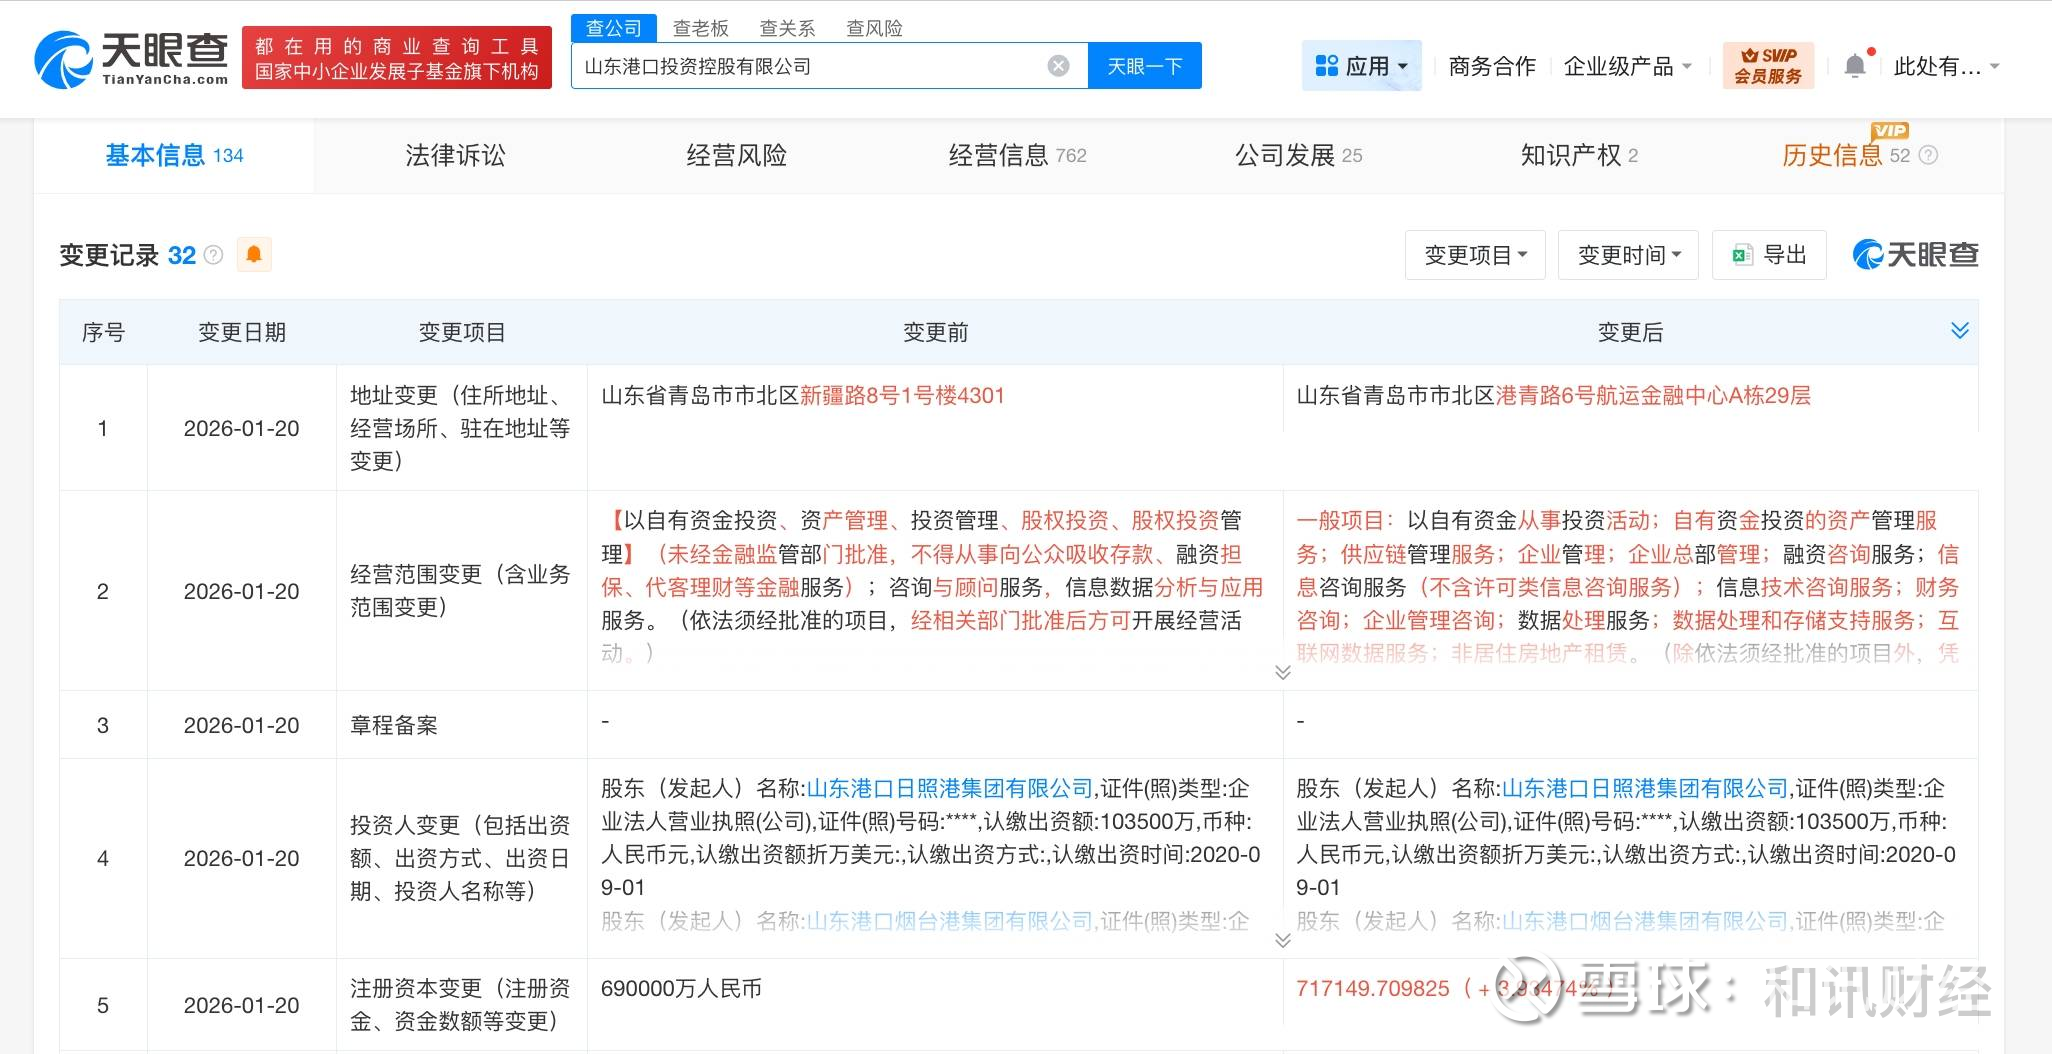This screenshot has height=1054, width=2052.
Task: Click help icon beside 历史信息 52
Action: 1929,155
